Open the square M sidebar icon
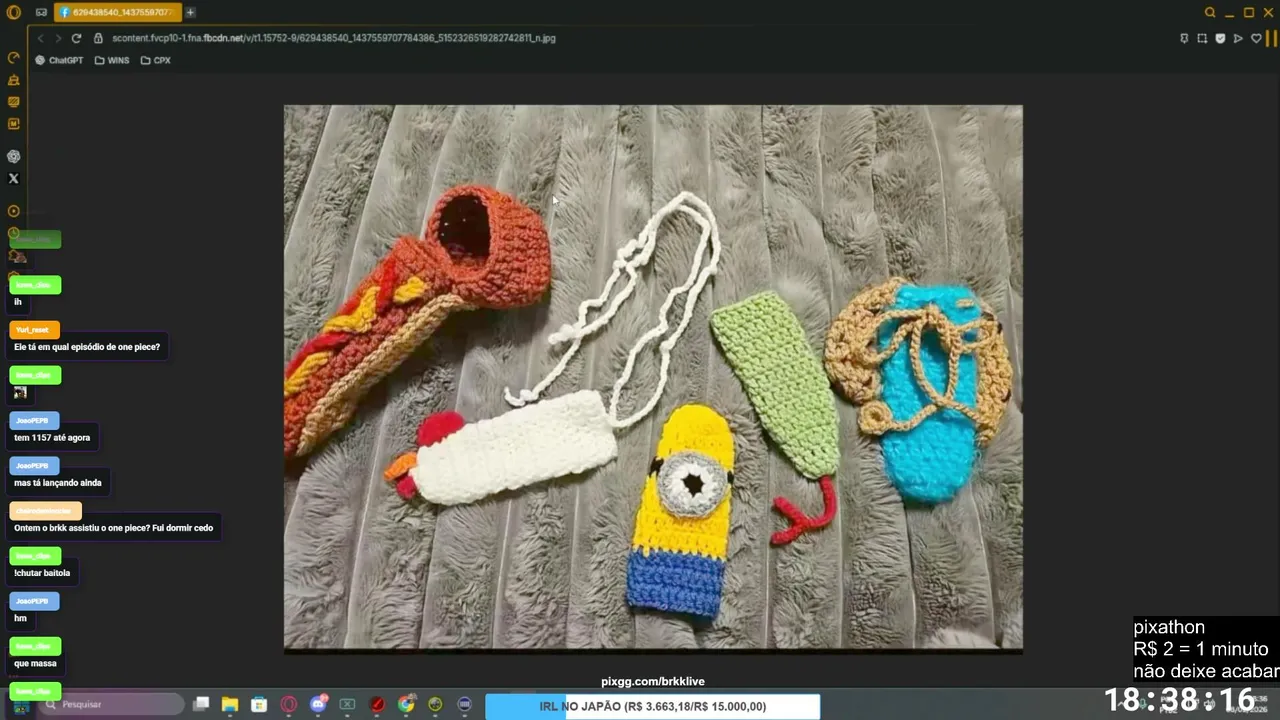The width and height of the screenshot is (1280, 720). (14, 124)
